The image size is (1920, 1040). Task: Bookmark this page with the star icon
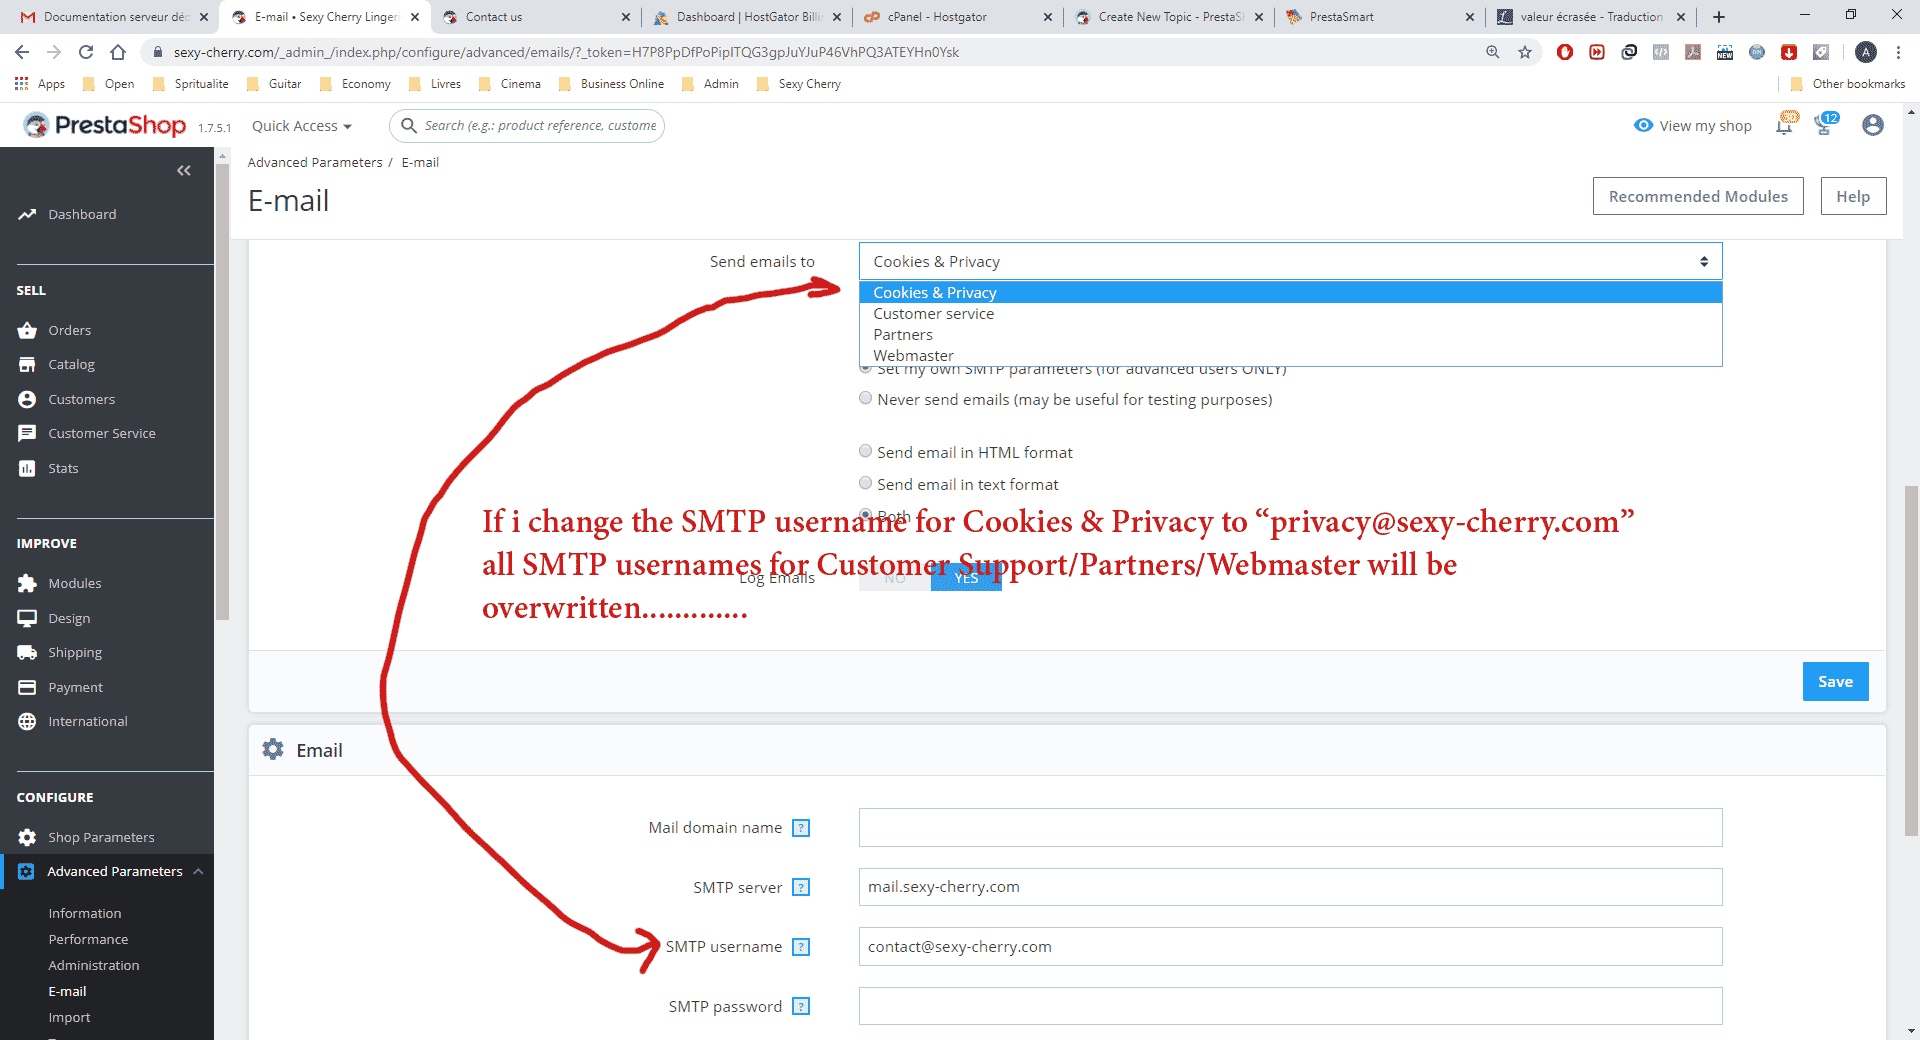click(x=1525, y=52)
